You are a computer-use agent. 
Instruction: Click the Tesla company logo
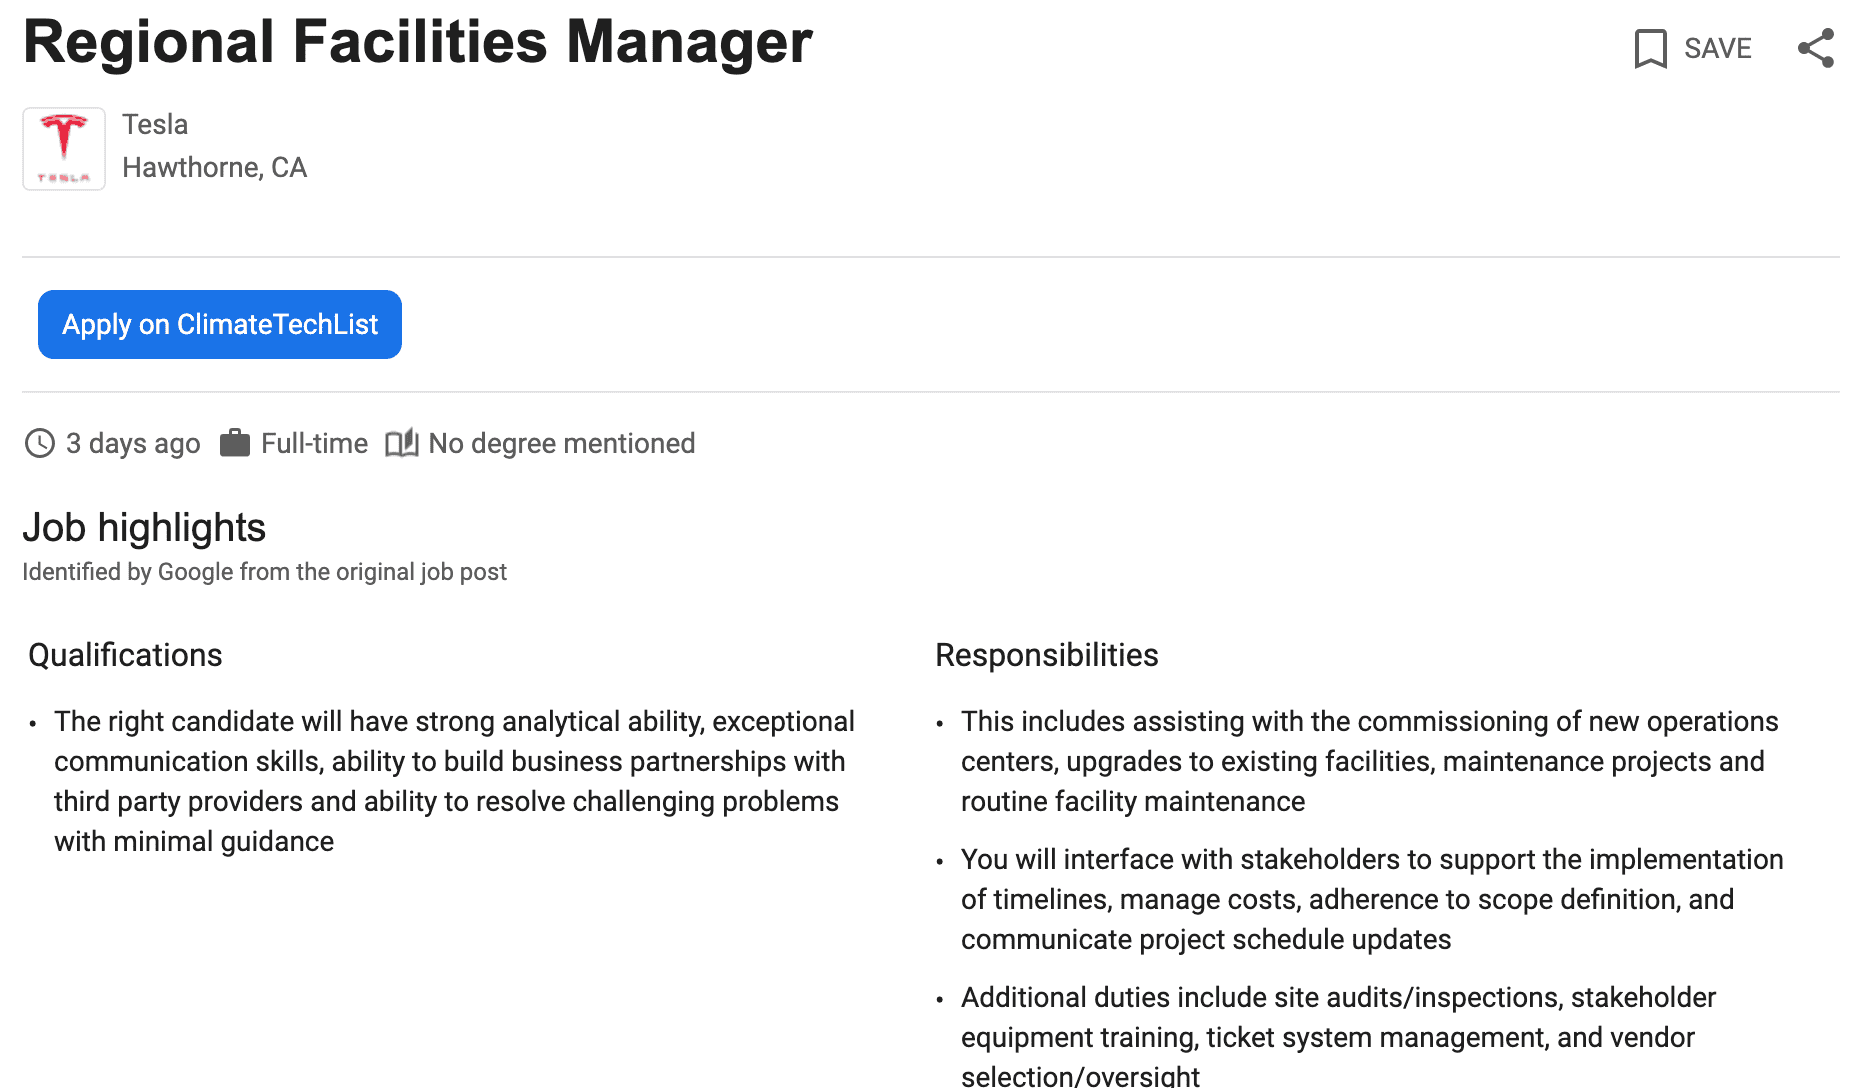tap(64, 149)
